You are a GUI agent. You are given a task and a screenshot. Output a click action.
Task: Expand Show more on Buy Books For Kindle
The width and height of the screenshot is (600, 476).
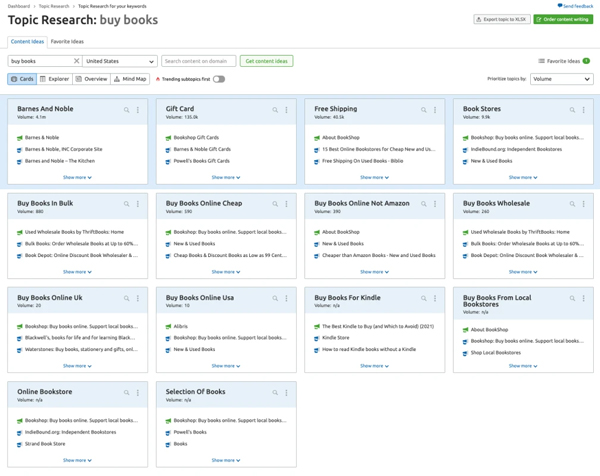[x=374, y=366]
